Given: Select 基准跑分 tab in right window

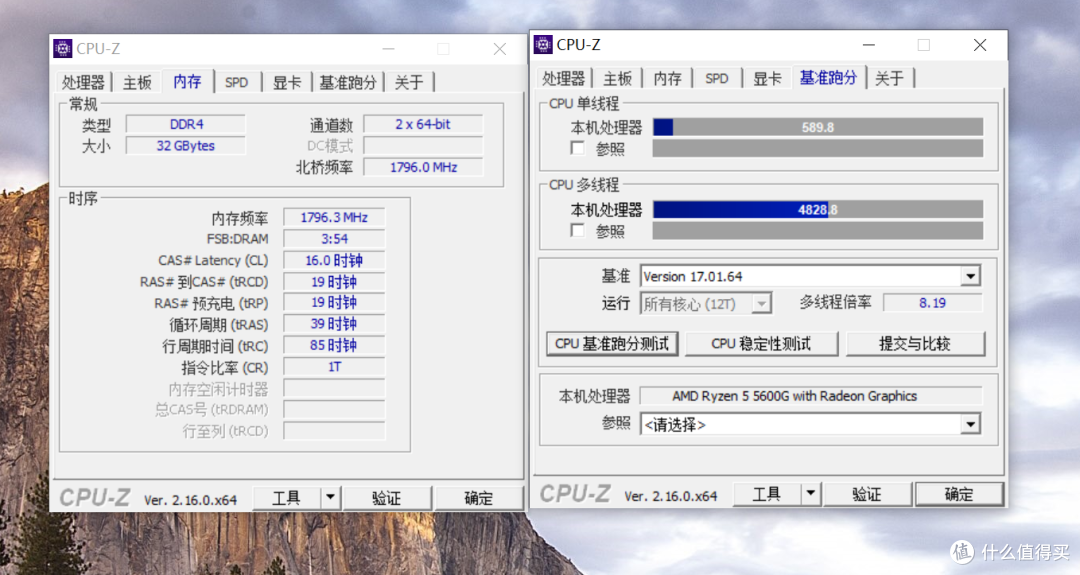Looking at the screenshot, I should [x=829, y=77].
